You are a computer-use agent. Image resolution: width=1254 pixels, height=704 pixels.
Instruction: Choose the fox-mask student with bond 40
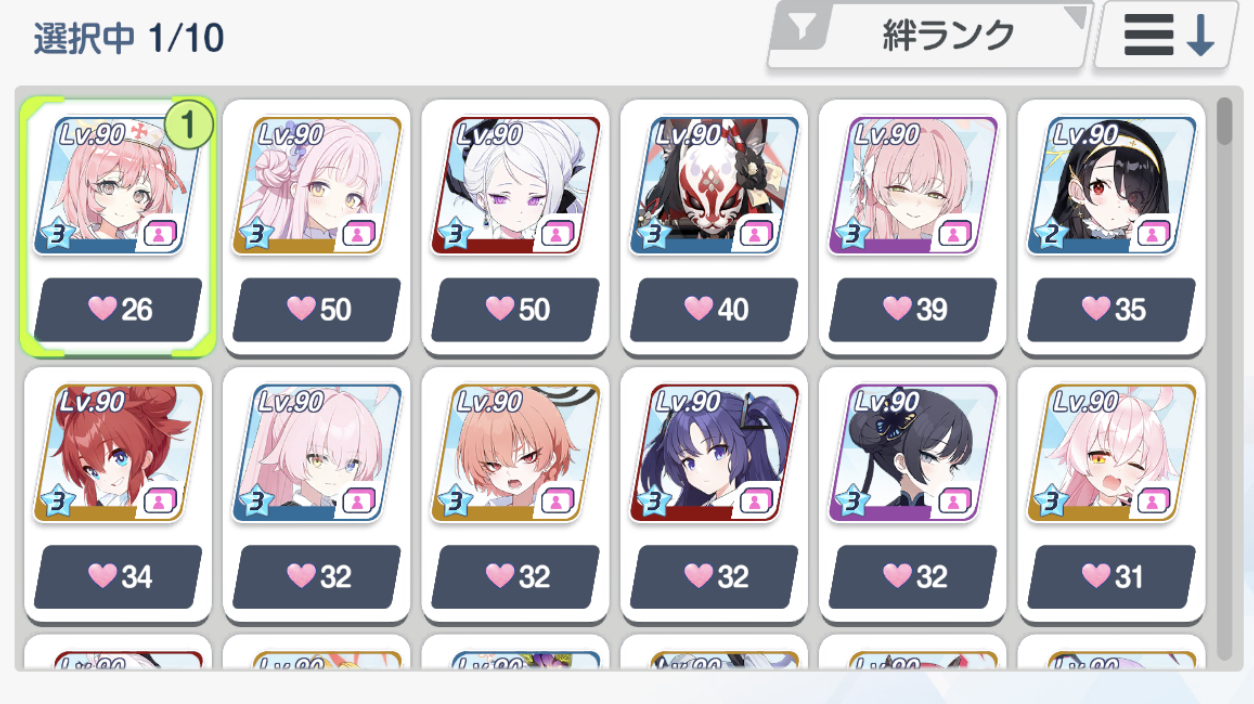(715, 227)
